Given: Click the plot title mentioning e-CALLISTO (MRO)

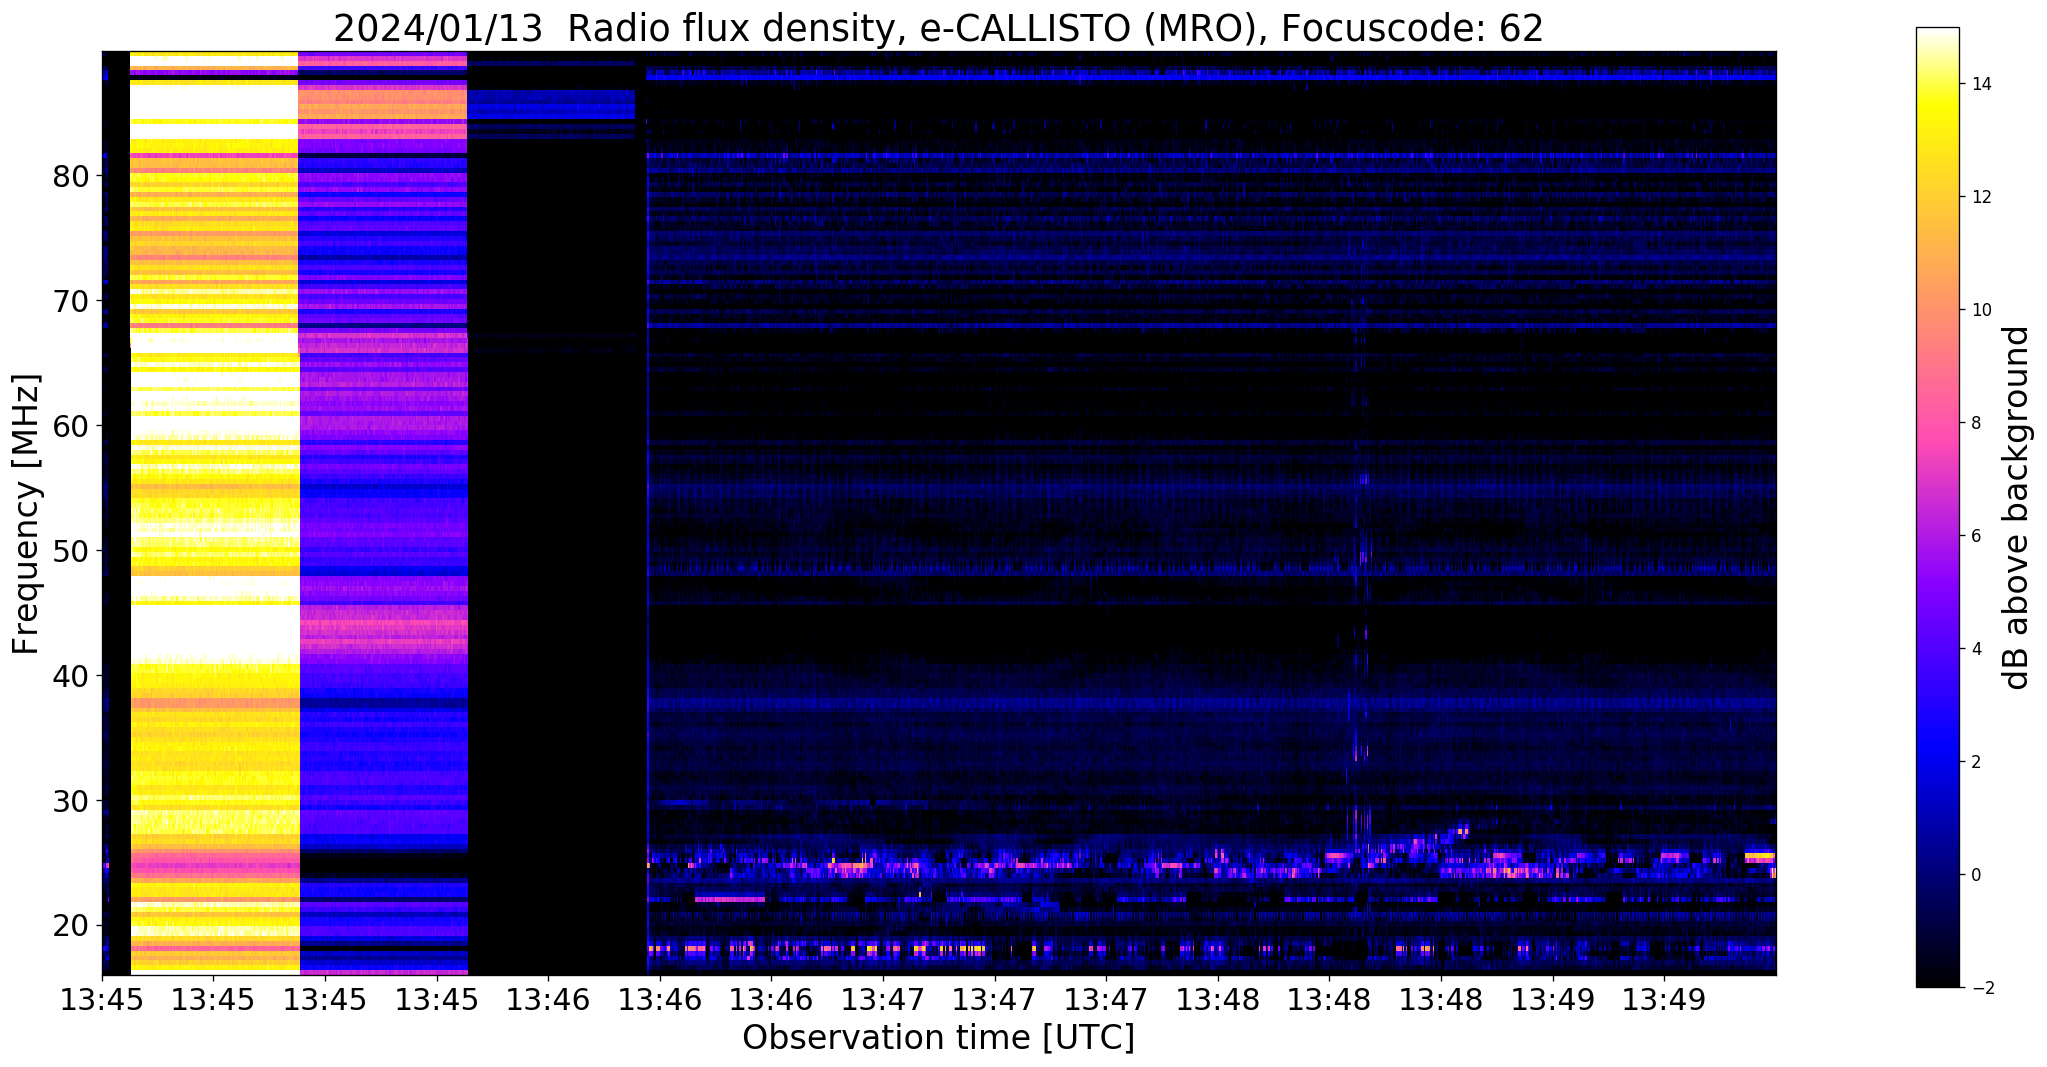Looking at the screenshot, I should 938,28.
